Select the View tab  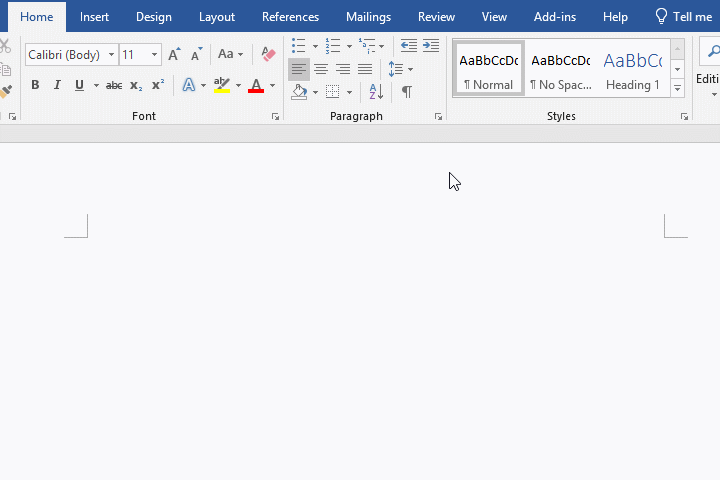click(x=494, y=17)
